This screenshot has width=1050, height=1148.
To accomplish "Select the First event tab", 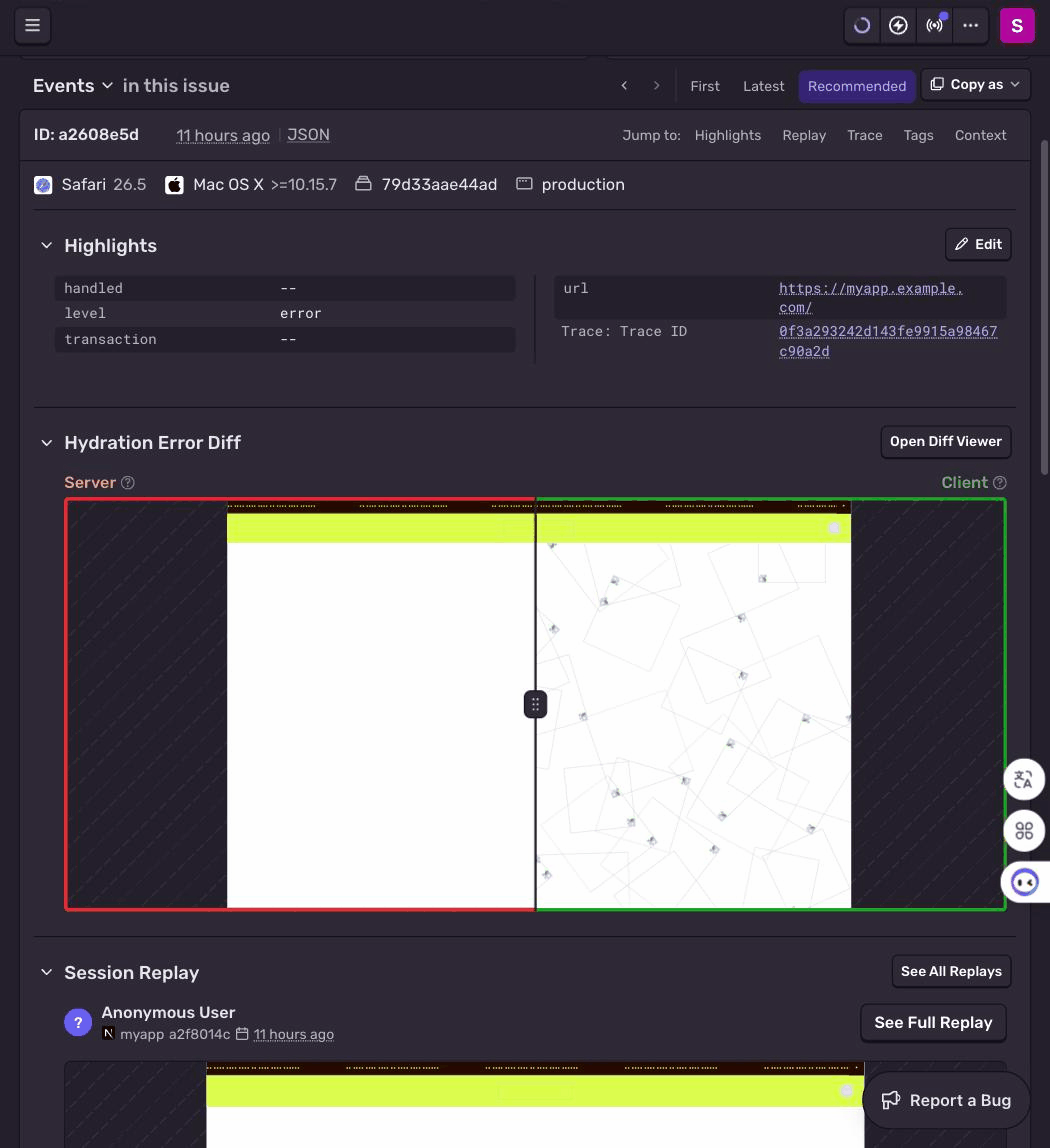I will coord(705,86).
